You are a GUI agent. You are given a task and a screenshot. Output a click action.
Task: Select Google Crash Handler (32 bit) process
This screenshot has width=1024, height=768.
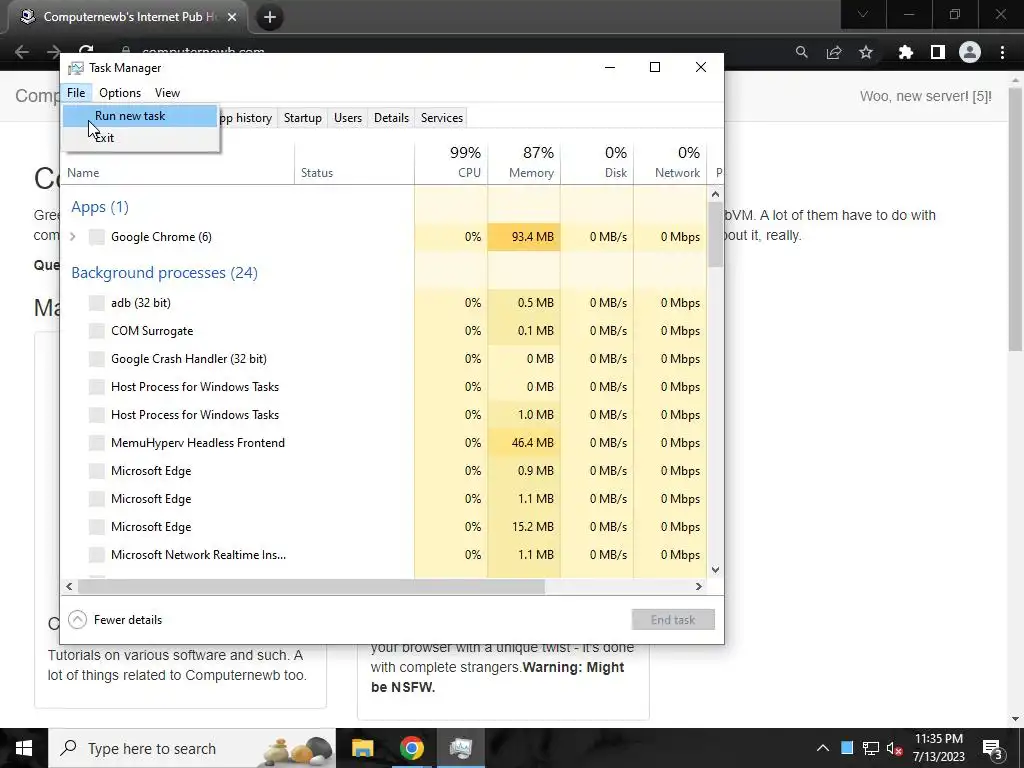point(383,359)
